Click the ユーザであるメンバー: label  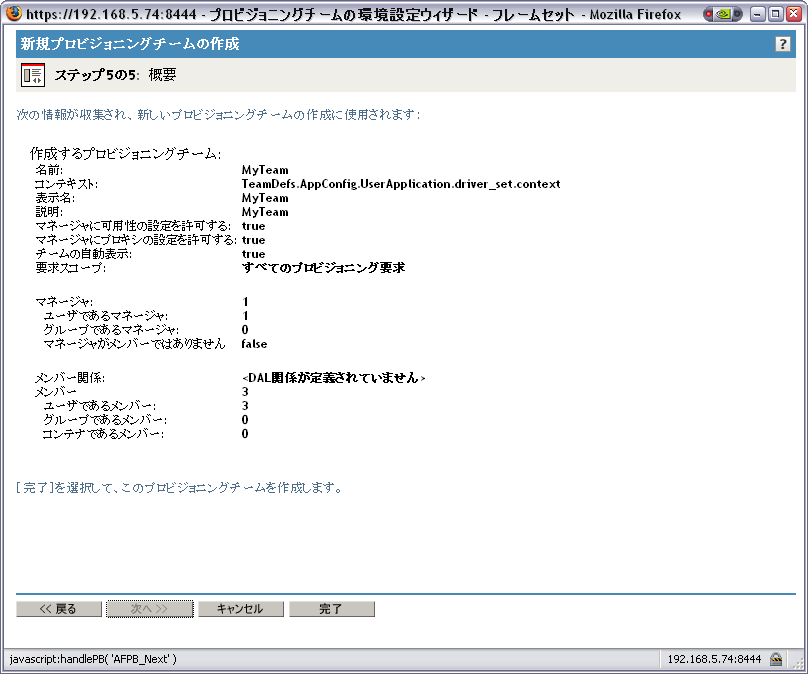[x=99, y=406]
